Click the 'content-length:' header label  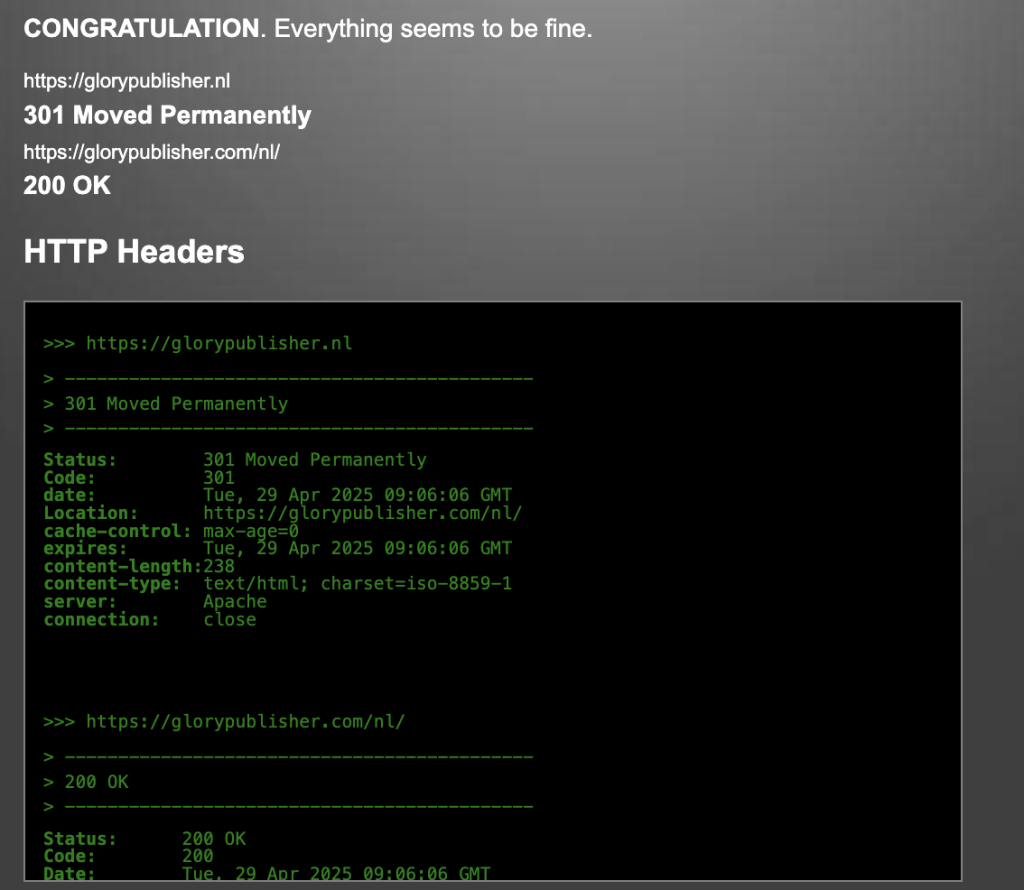(123, 566)
